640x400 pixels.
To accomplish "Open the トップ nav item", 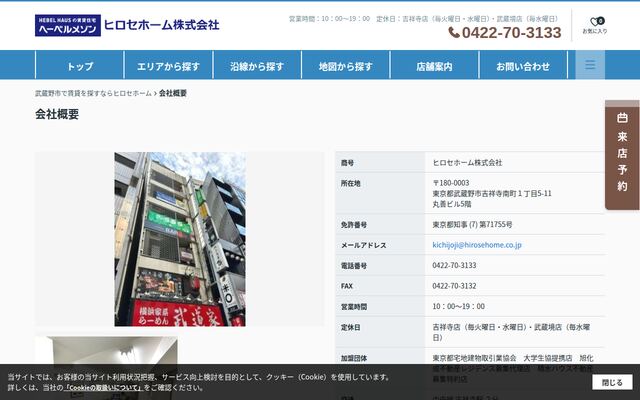I will point(80,65).
